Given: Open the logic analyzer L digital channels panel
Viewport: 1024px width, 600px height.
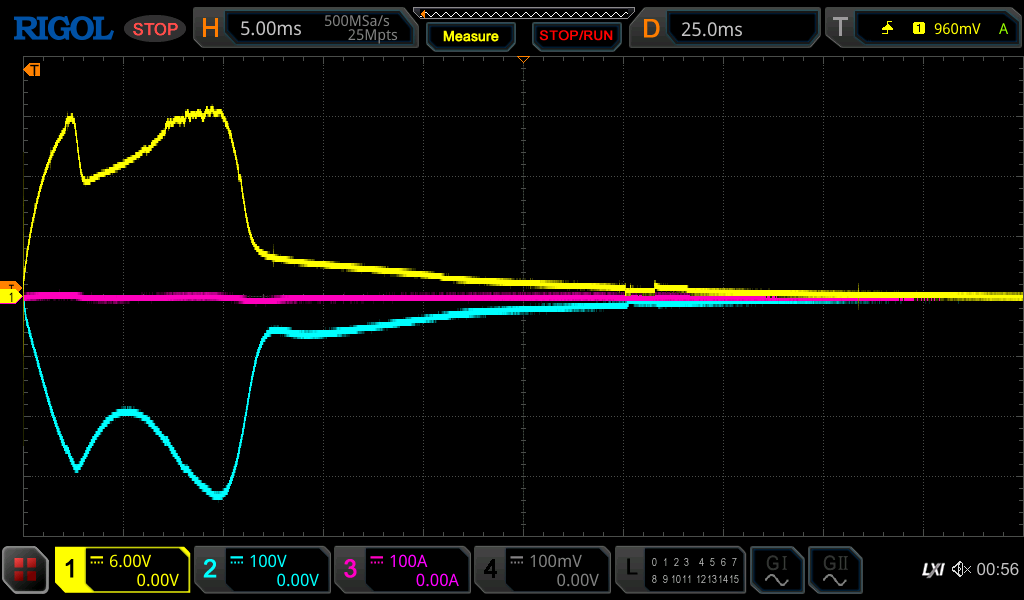Looking at the screenshot, I should click(x=680, y=570).
